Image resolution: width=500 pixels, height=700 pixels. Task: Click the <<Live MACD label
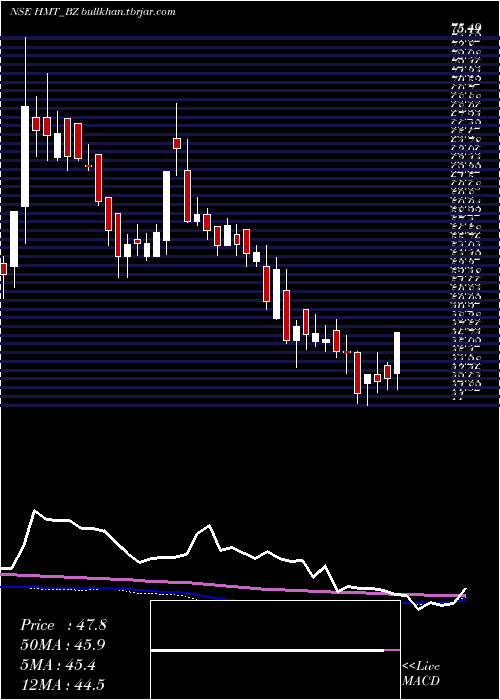[x=421, y=674]
